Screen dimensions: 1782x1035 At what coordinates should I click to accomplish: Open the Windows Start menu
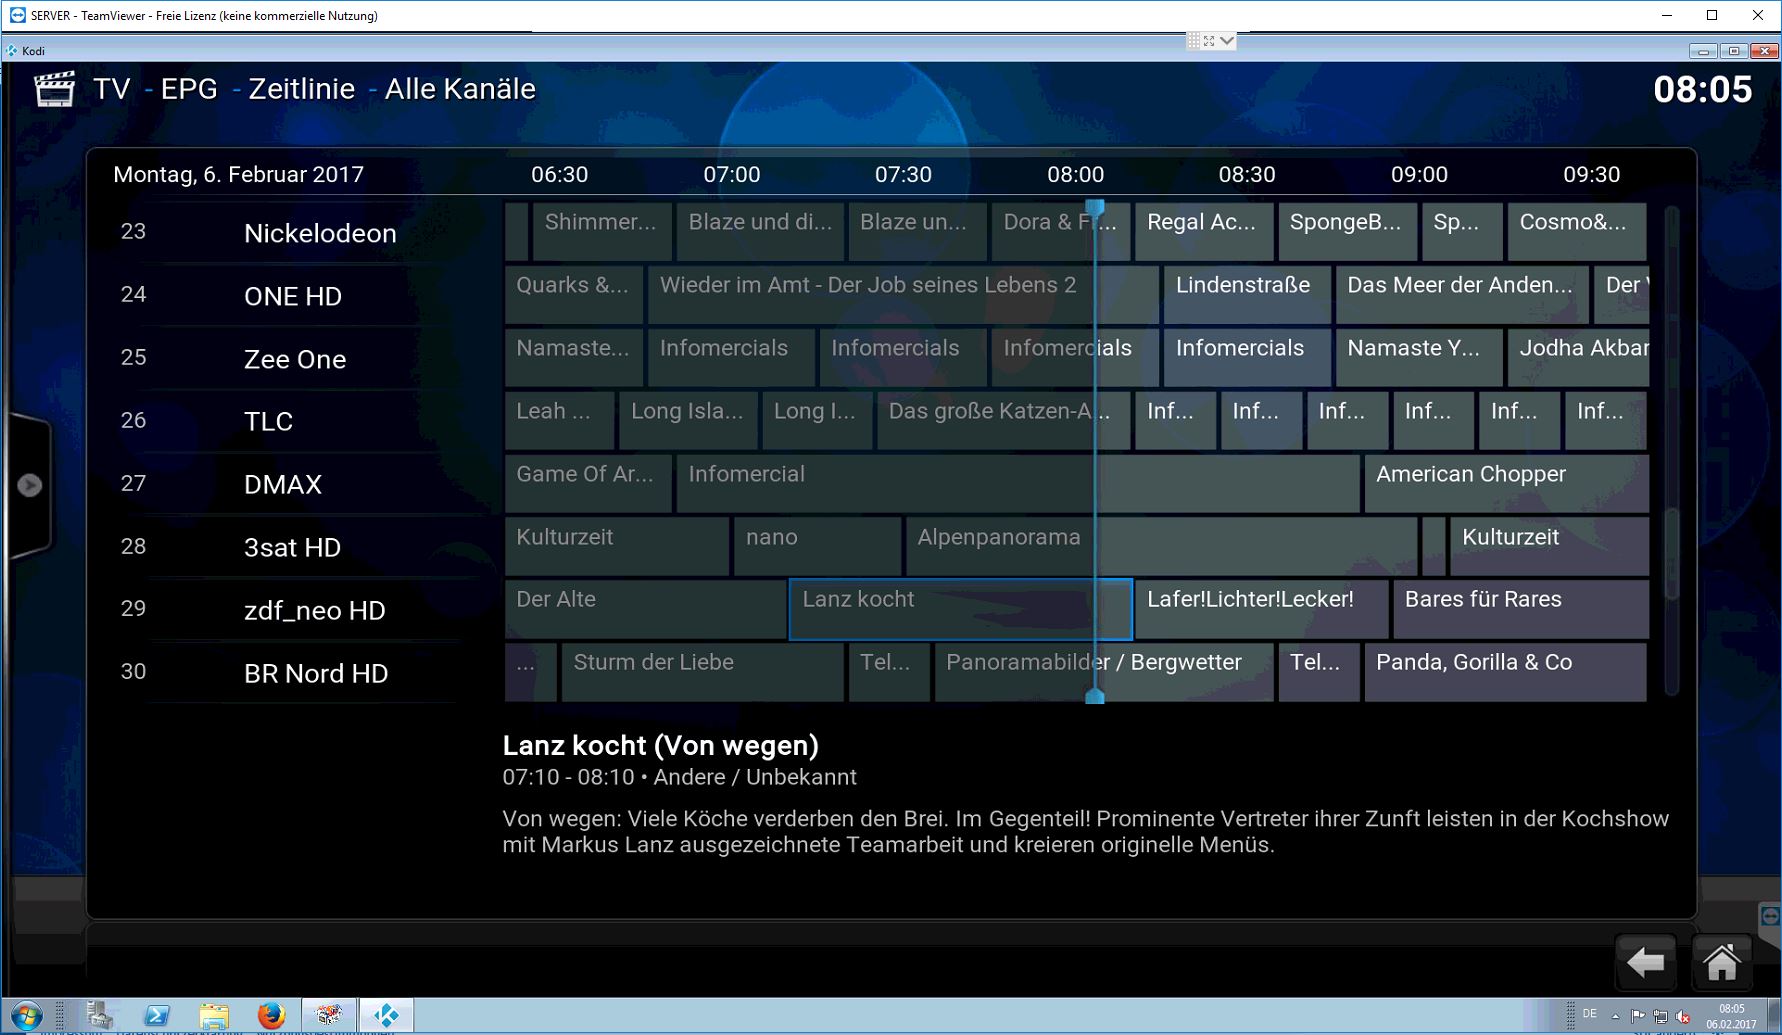[26, 1017]
